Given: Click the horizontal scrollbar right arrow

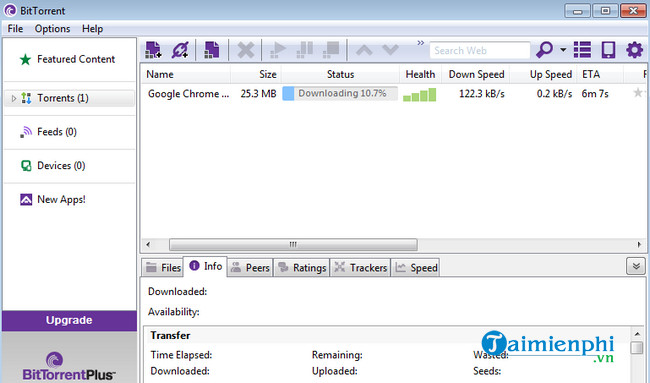Looking at the screenshot, I should 639,245.
